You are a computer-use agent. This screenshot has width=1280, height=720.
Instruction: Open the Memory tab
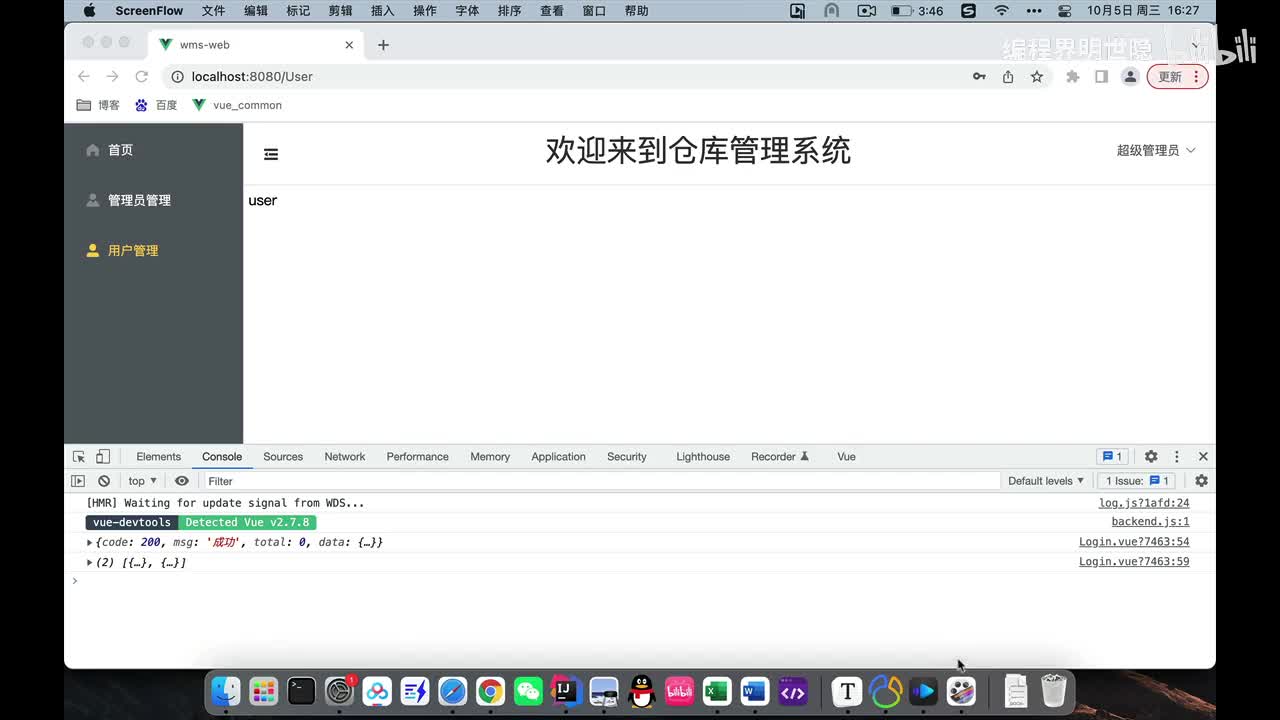pyautogui.click(x=490, y=456)
